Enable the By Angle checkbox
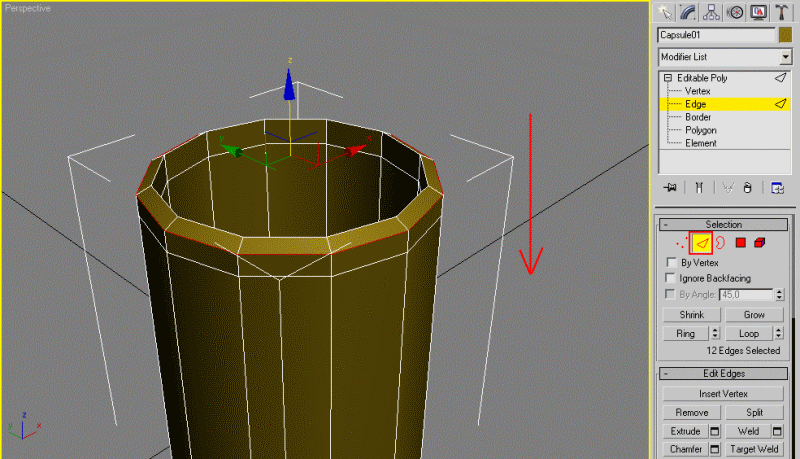The height and width of the screenshot is (459, 800). pos(670,294)
